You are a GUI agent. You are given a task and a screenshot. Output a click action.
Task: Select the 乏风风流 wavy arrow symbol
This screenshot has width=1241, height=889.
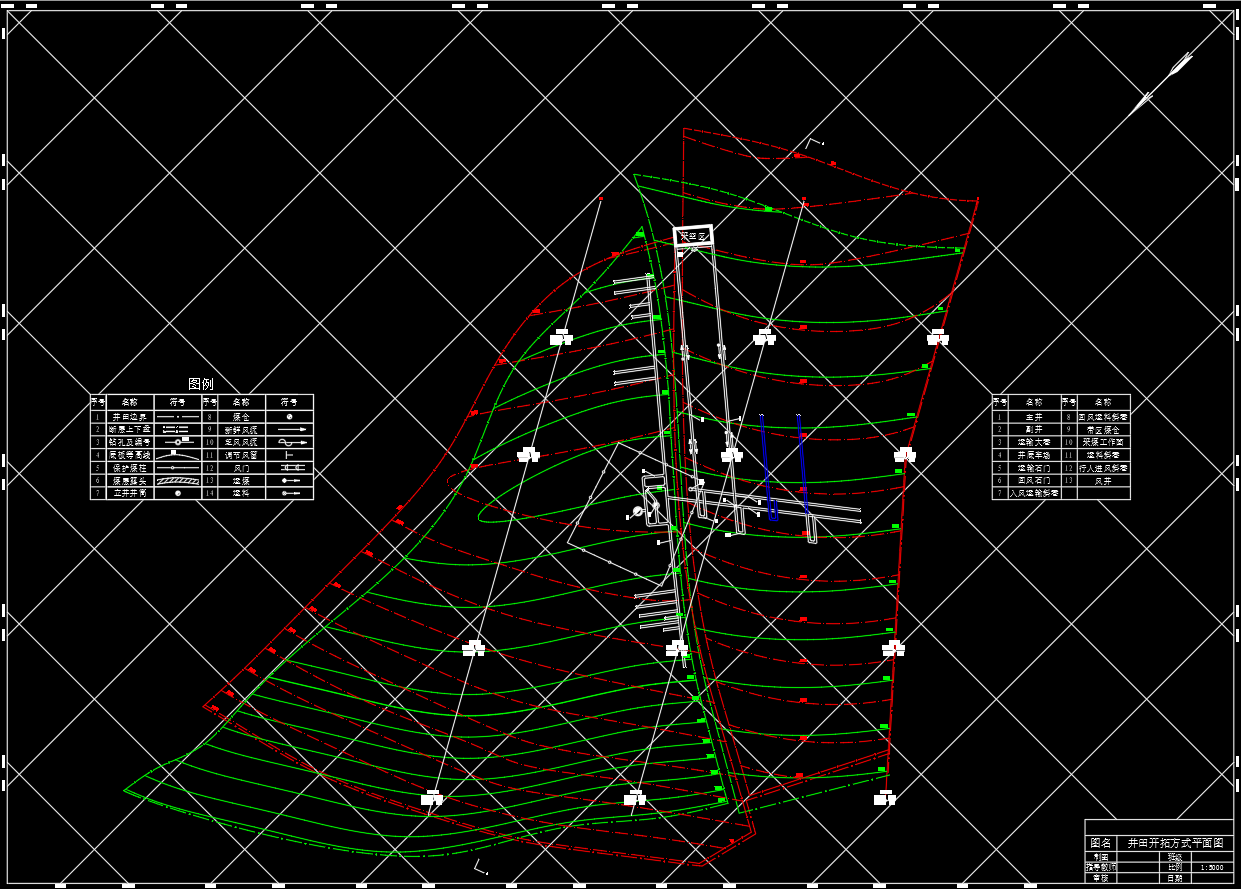[290, 441]
